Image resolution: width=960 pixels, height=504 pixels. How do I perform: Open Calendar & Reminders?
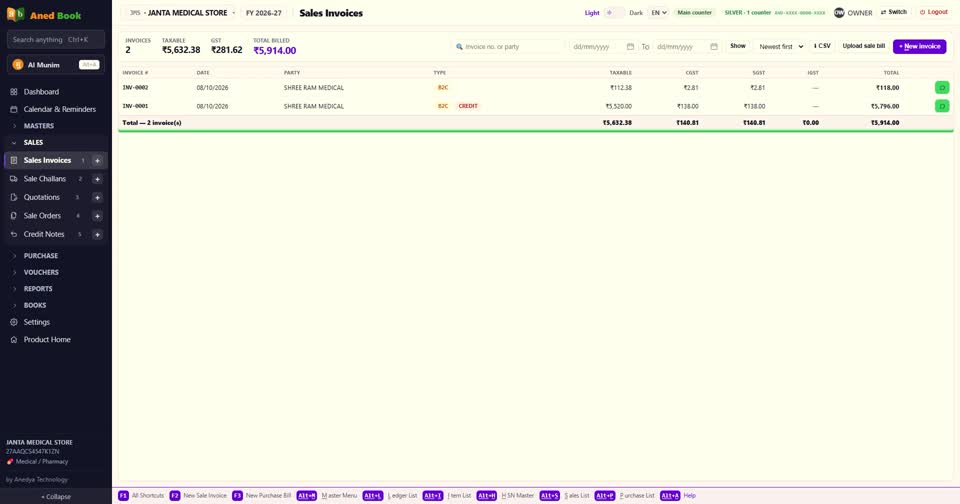point(59,109)
